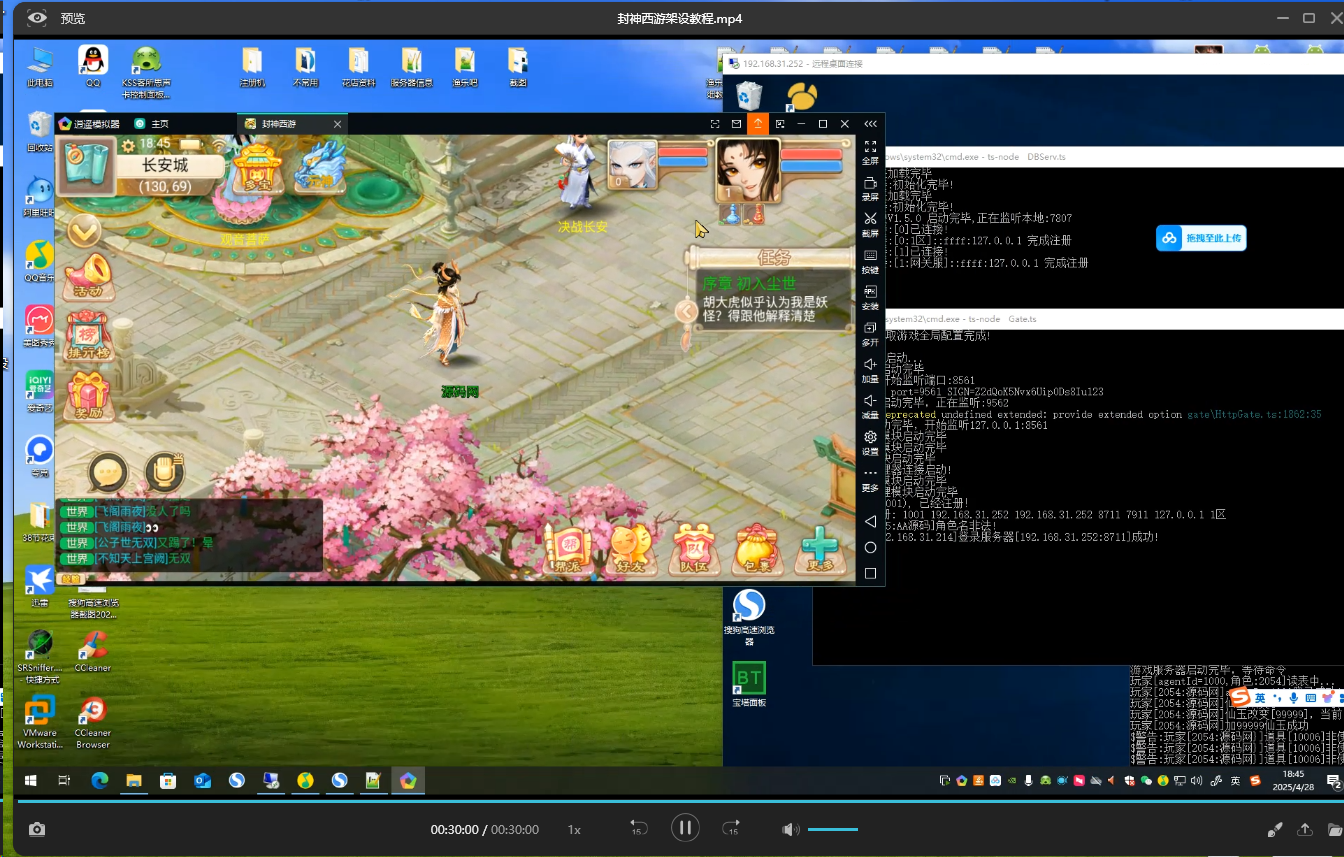Click the 截屏 scissors screenshot icon
This screenshot has width=1344, height=857.
(870, 224)
